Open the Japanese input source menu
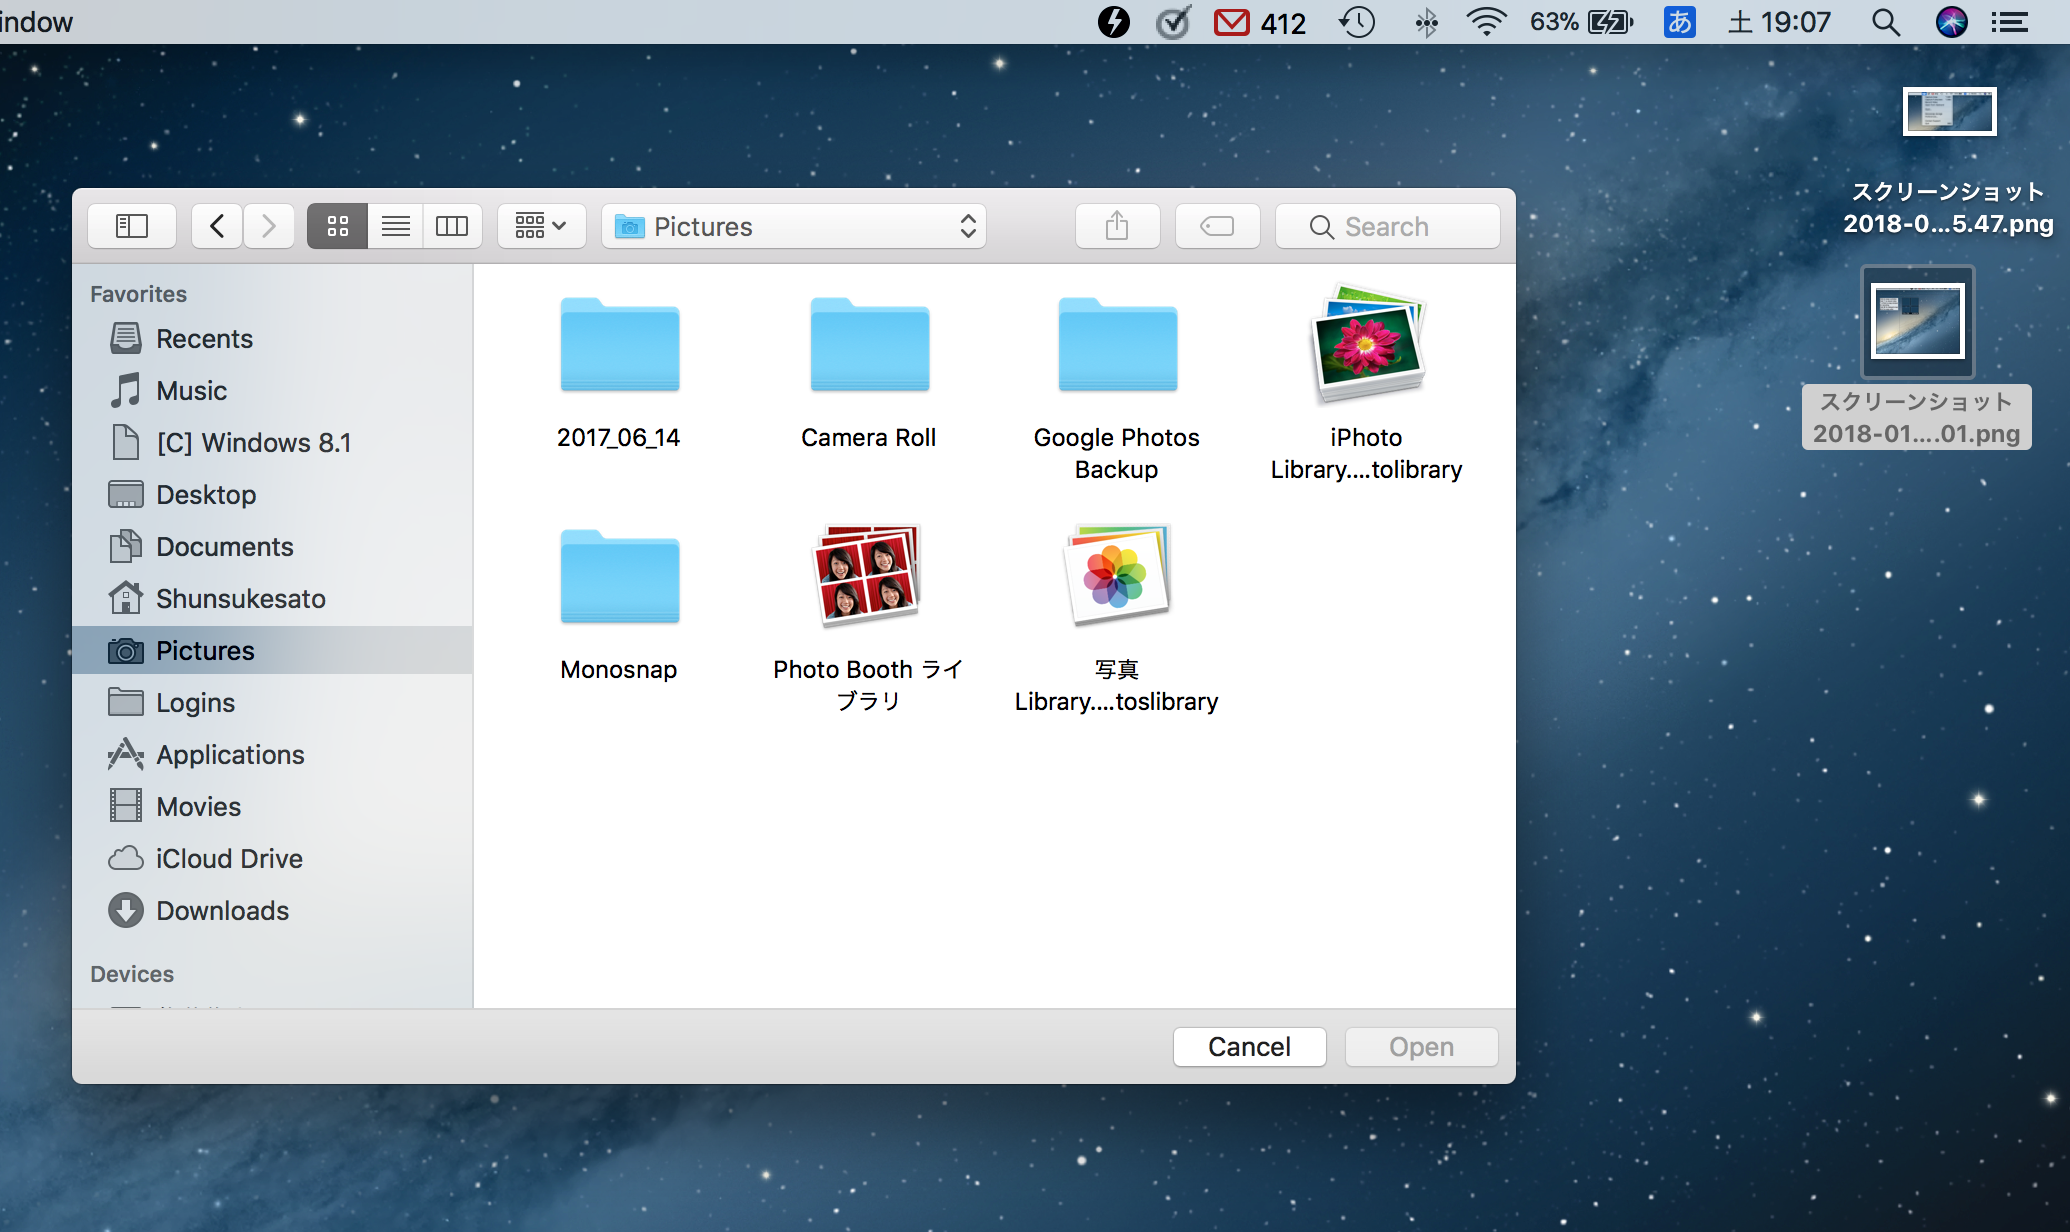The height and width of the screenshot is (1232, 2070). pyautogui.click(x=1679, y=22)
